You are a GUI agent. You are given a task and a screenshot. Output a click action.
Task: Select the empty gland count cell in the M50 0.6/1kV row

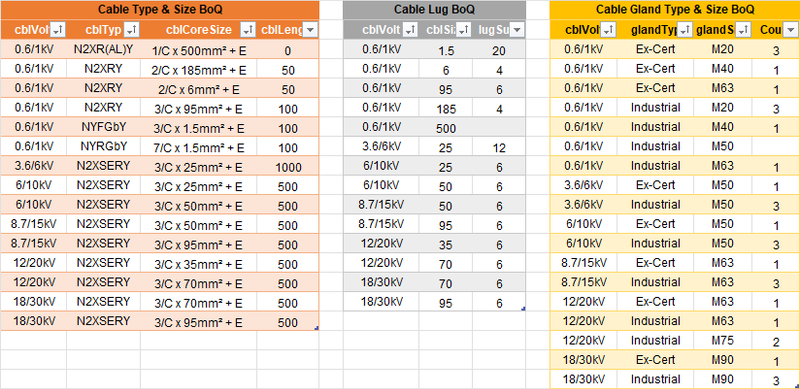click(776, 147)
